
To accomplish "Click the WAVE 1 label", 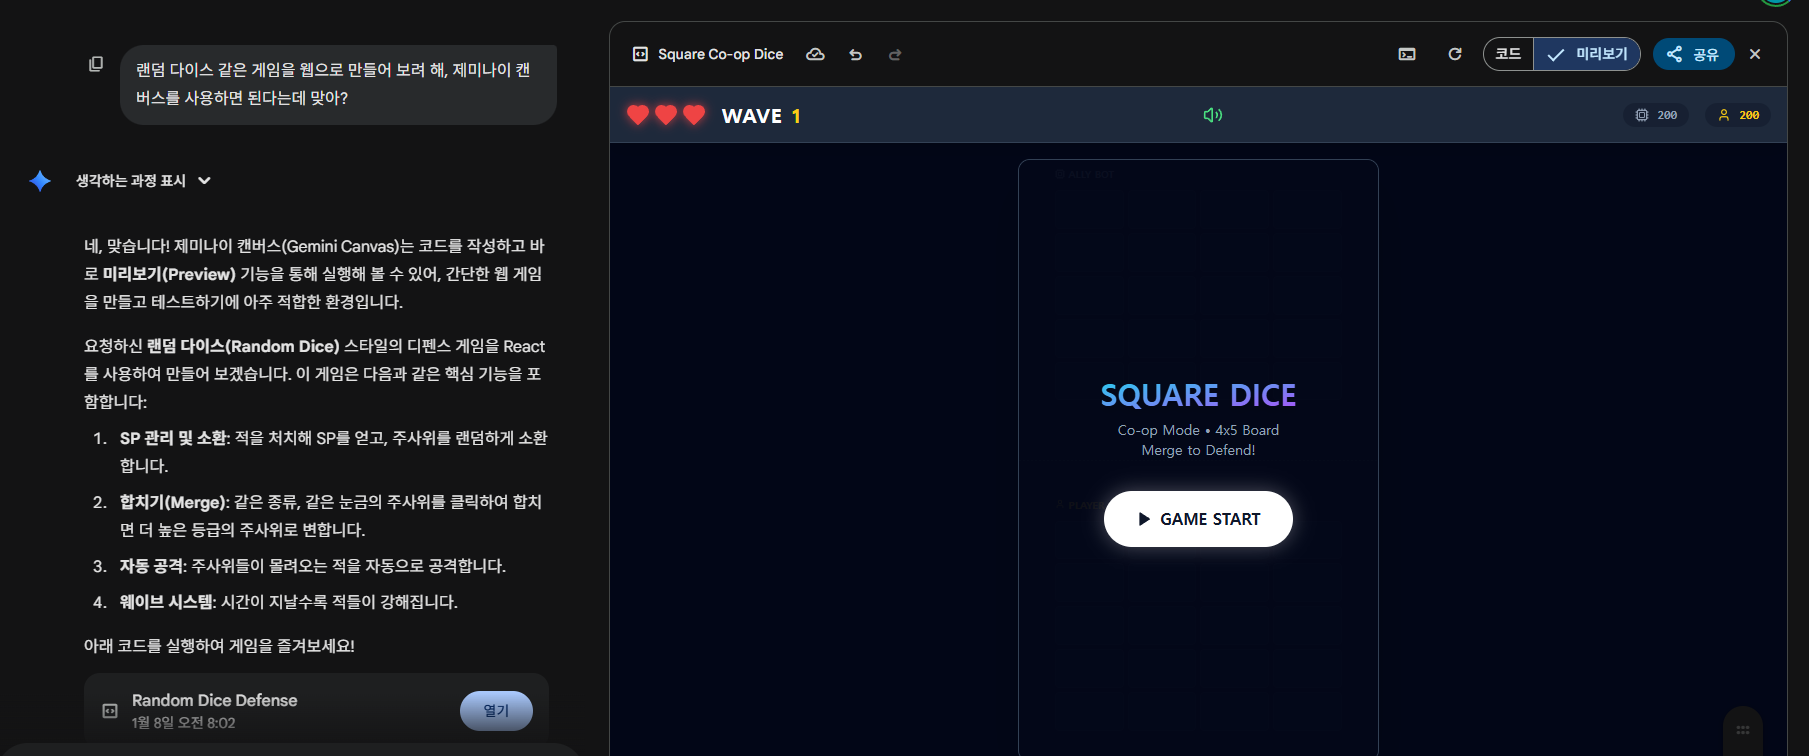I will click(x=761, y=116).
